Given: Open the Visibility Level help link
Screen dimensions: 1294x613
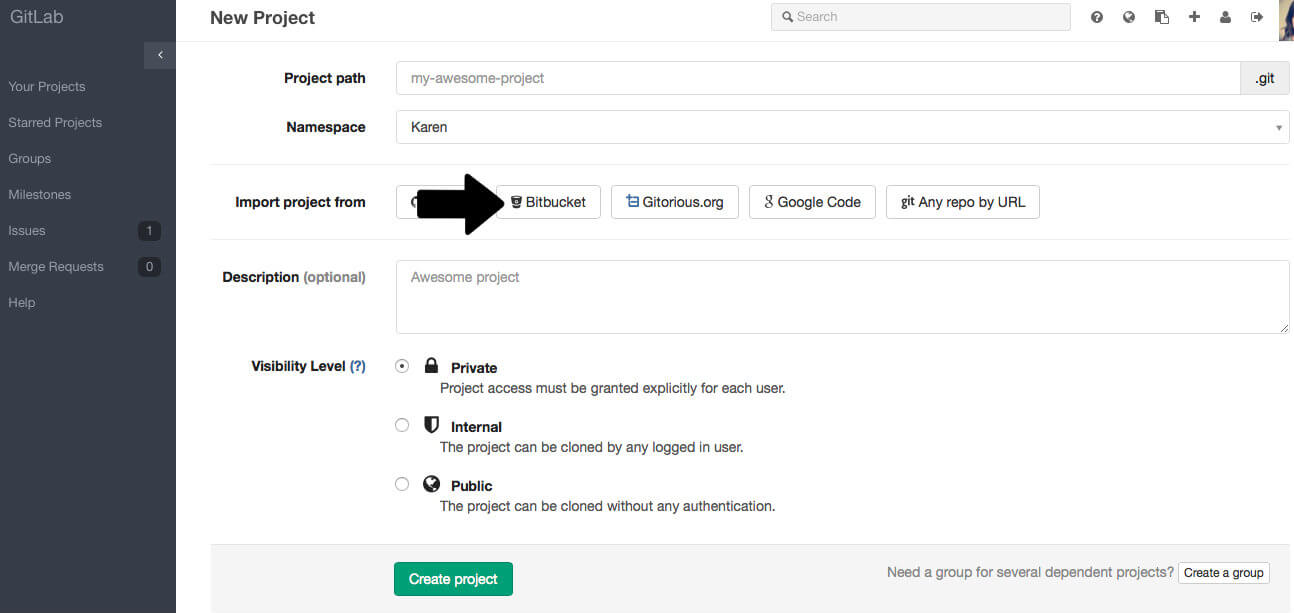Looking at the screenshot, I should tap(359, 365).
